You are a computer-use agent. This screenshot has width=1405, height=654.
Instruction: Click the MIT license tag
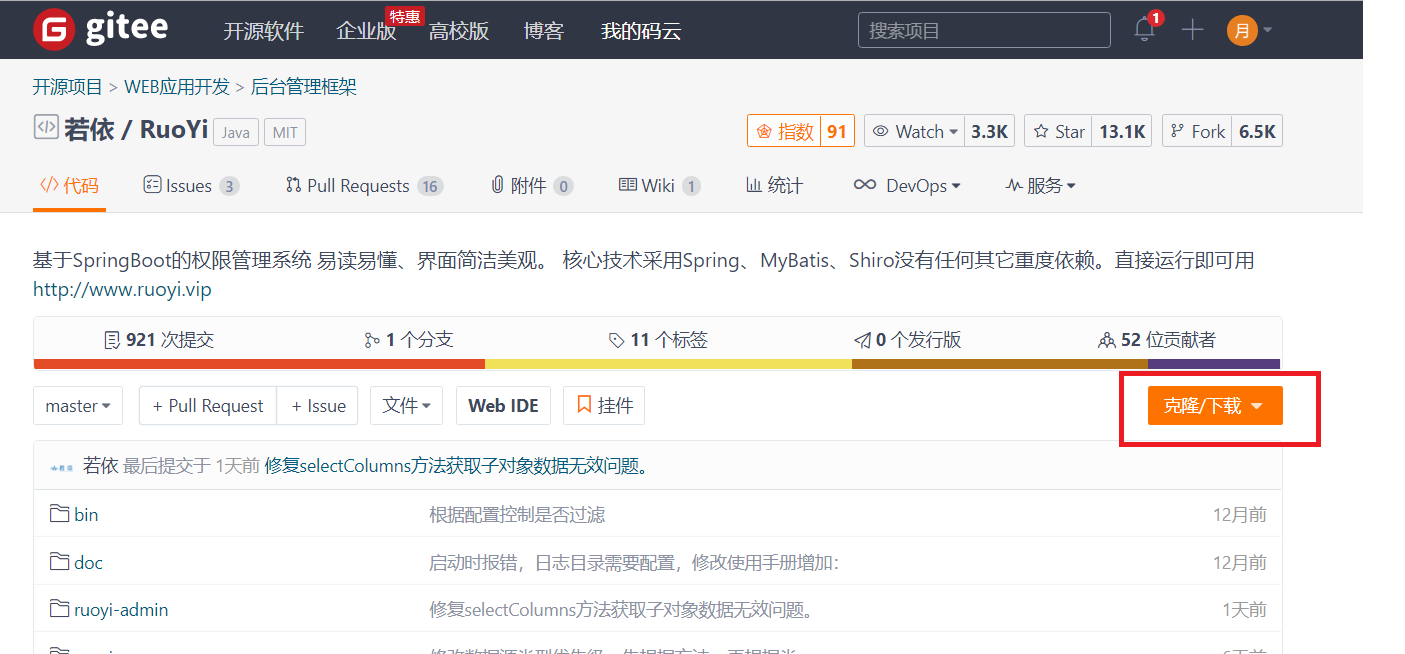click(285, 133)
